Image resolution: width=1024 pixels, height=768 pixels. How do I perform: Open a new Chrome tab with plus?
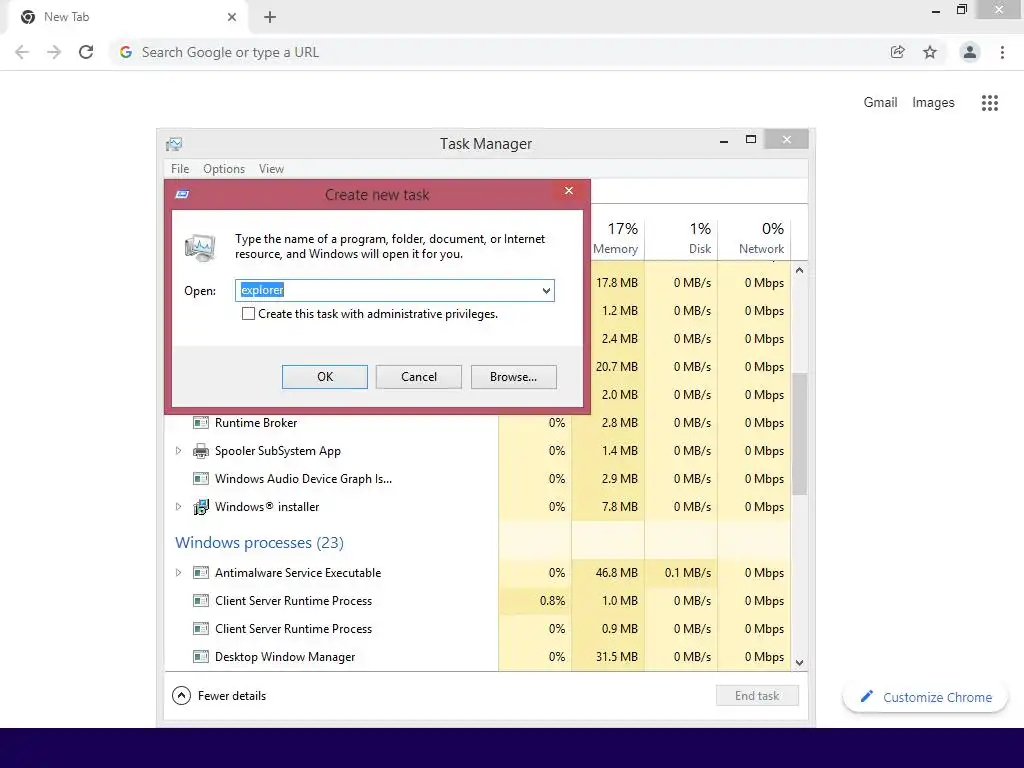point(270,17)
